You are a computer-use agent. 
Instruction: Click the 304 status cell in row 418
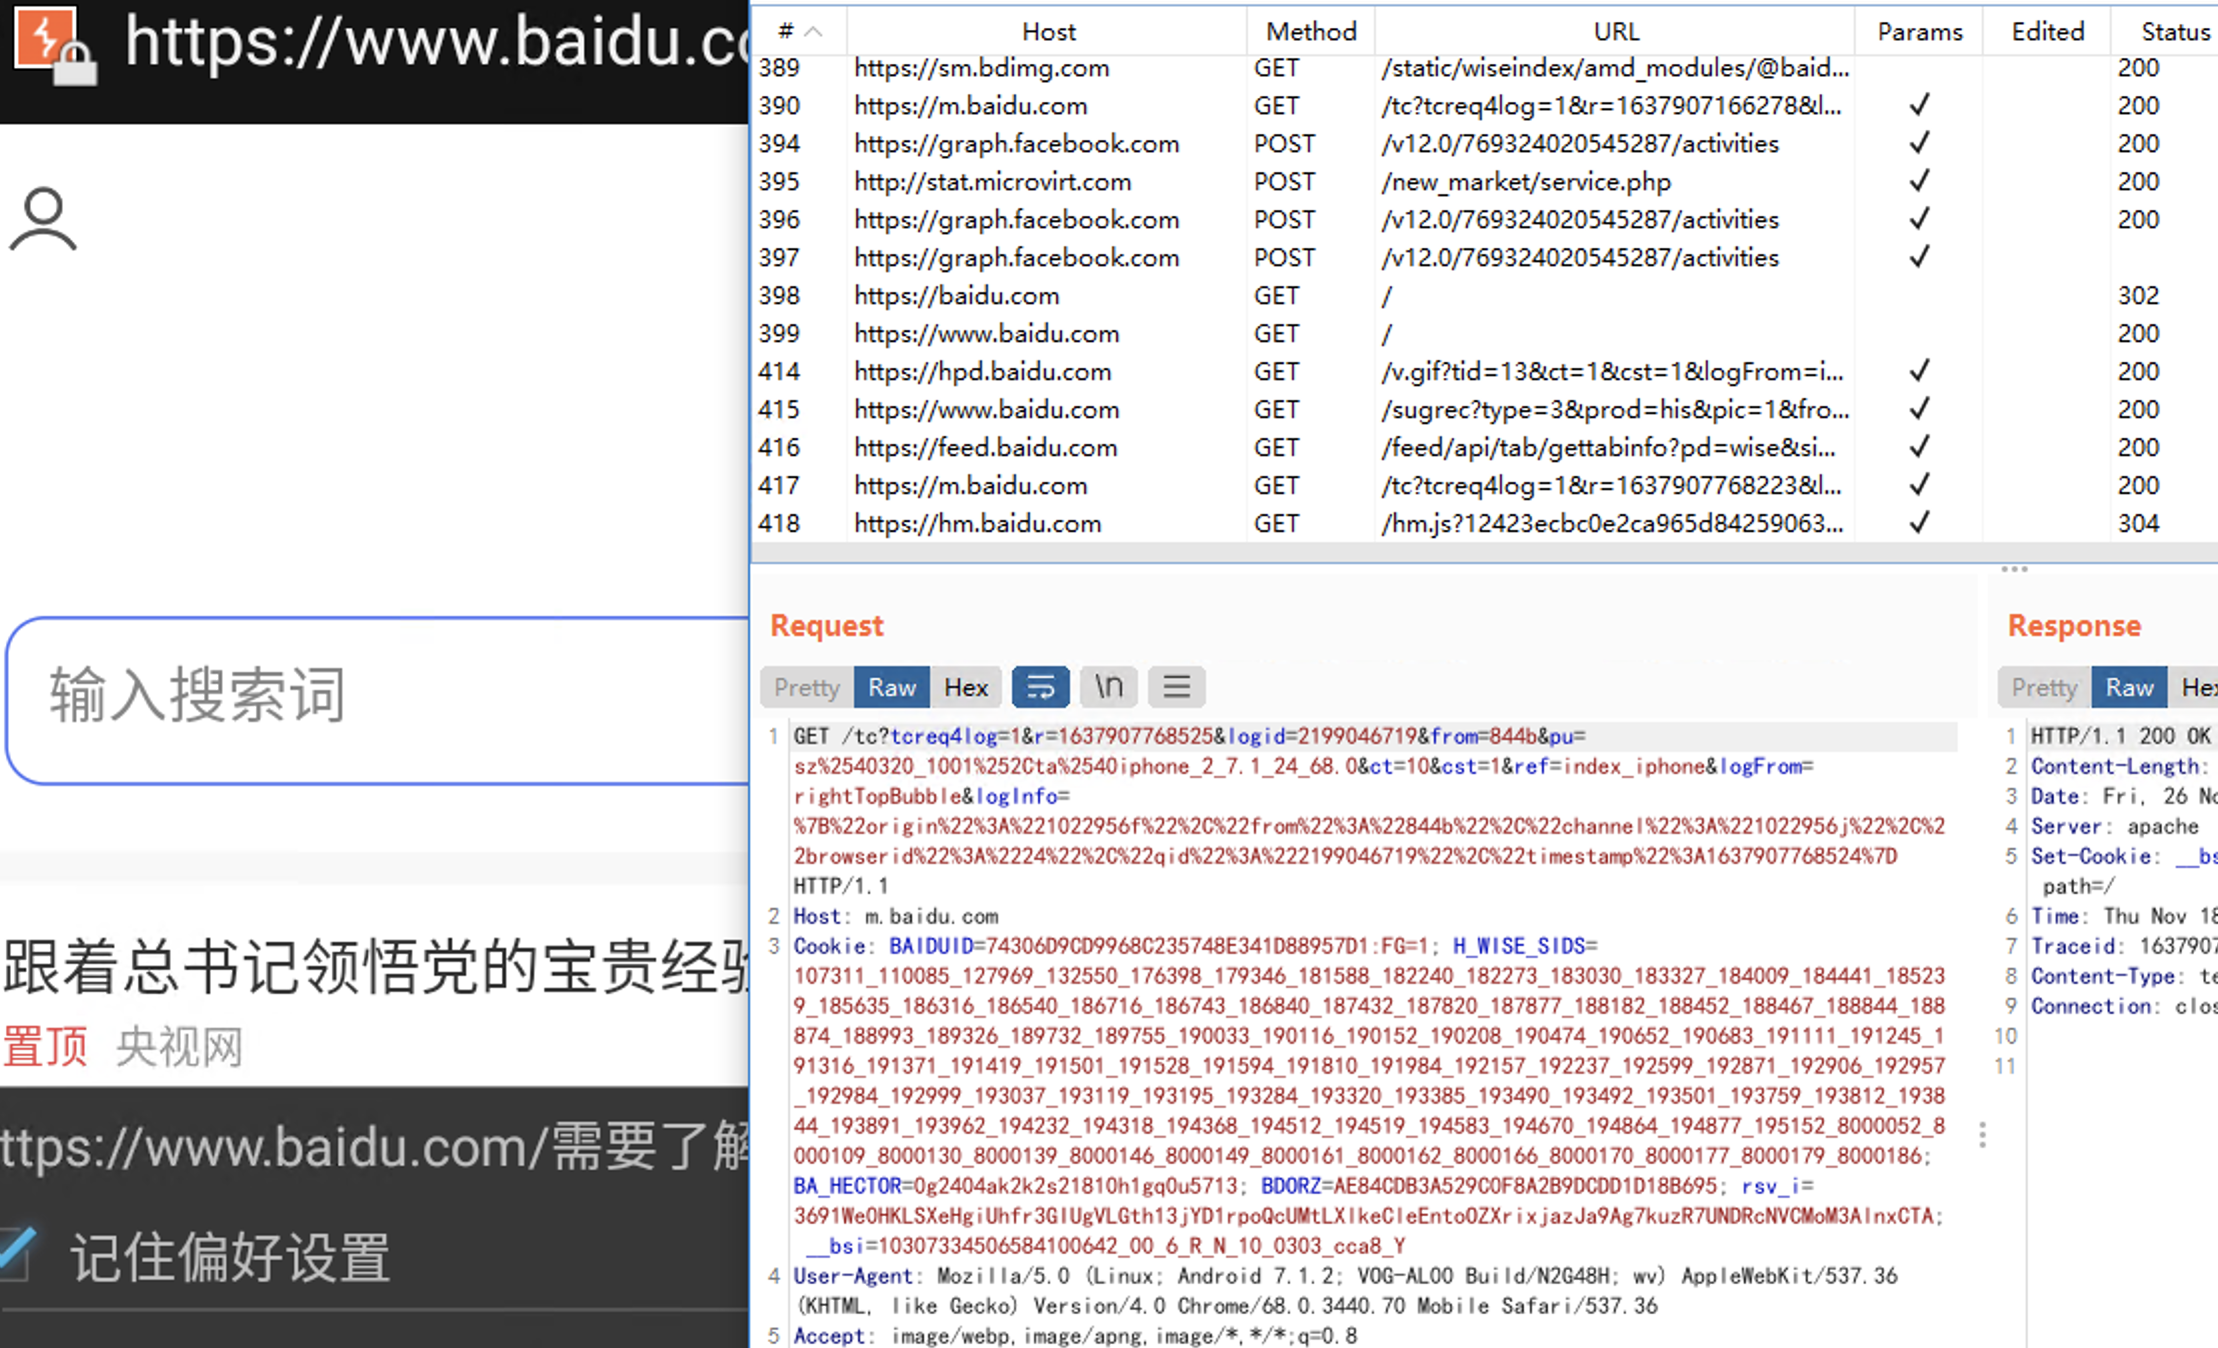click(2138, 524)
